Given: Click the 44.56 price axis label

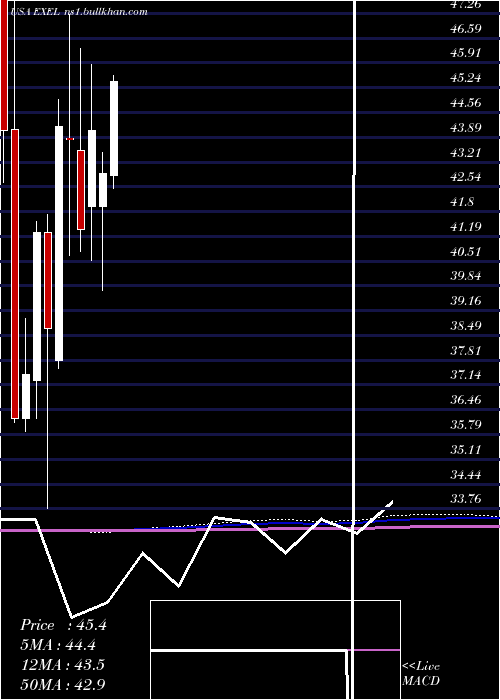Looking at the screenshot, I should [x=466, y=103].
